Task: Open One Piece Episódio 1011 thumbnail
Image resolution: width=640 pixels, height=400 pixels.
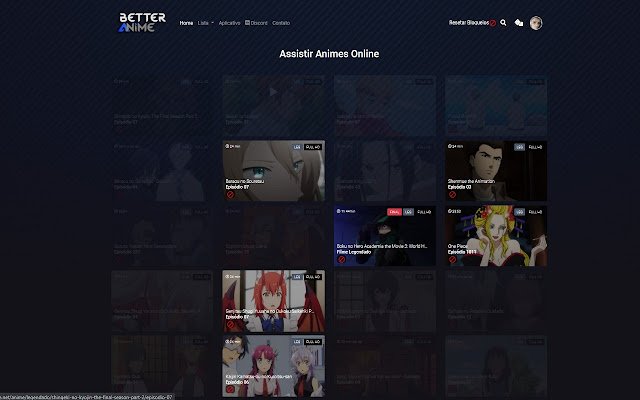Action: (496, 236)
